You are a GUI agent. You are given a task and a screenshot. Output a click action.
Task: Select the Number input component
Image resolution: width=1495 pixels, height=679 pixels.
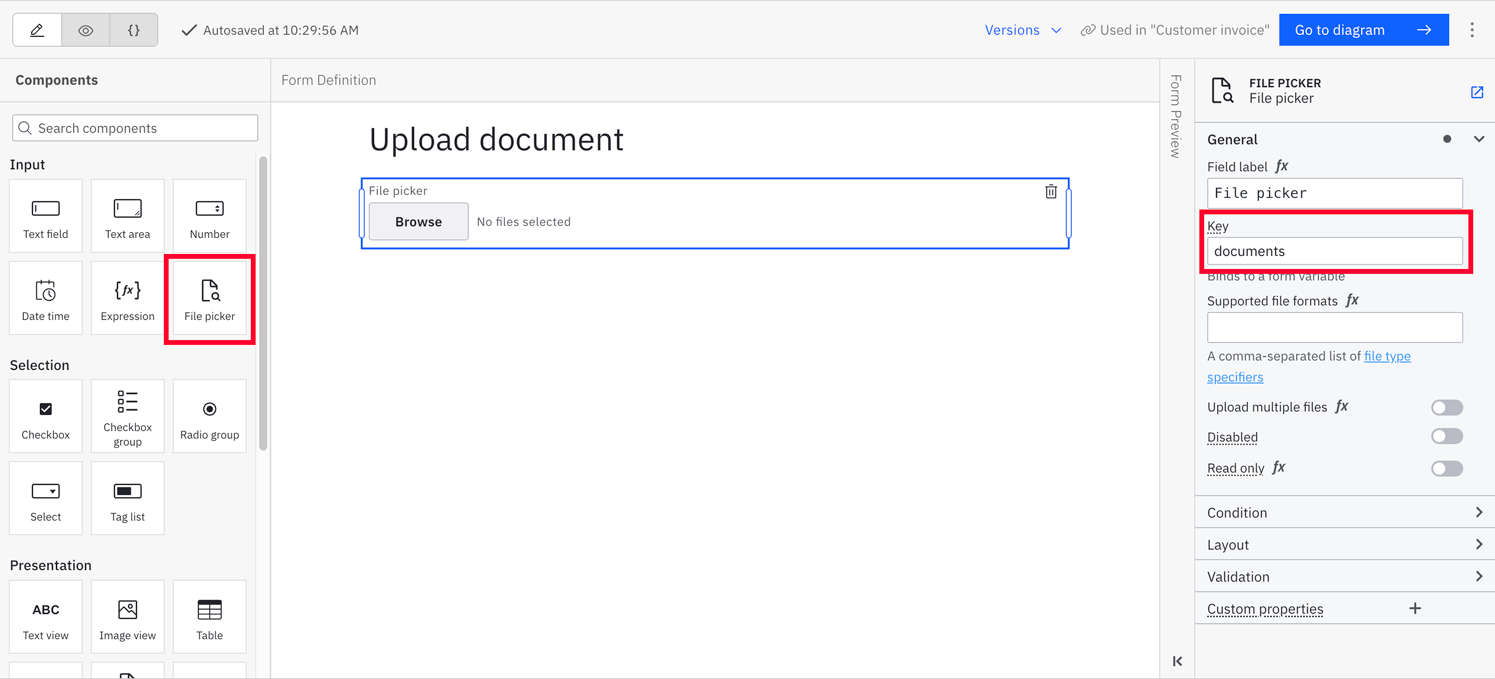pos(209,215)
